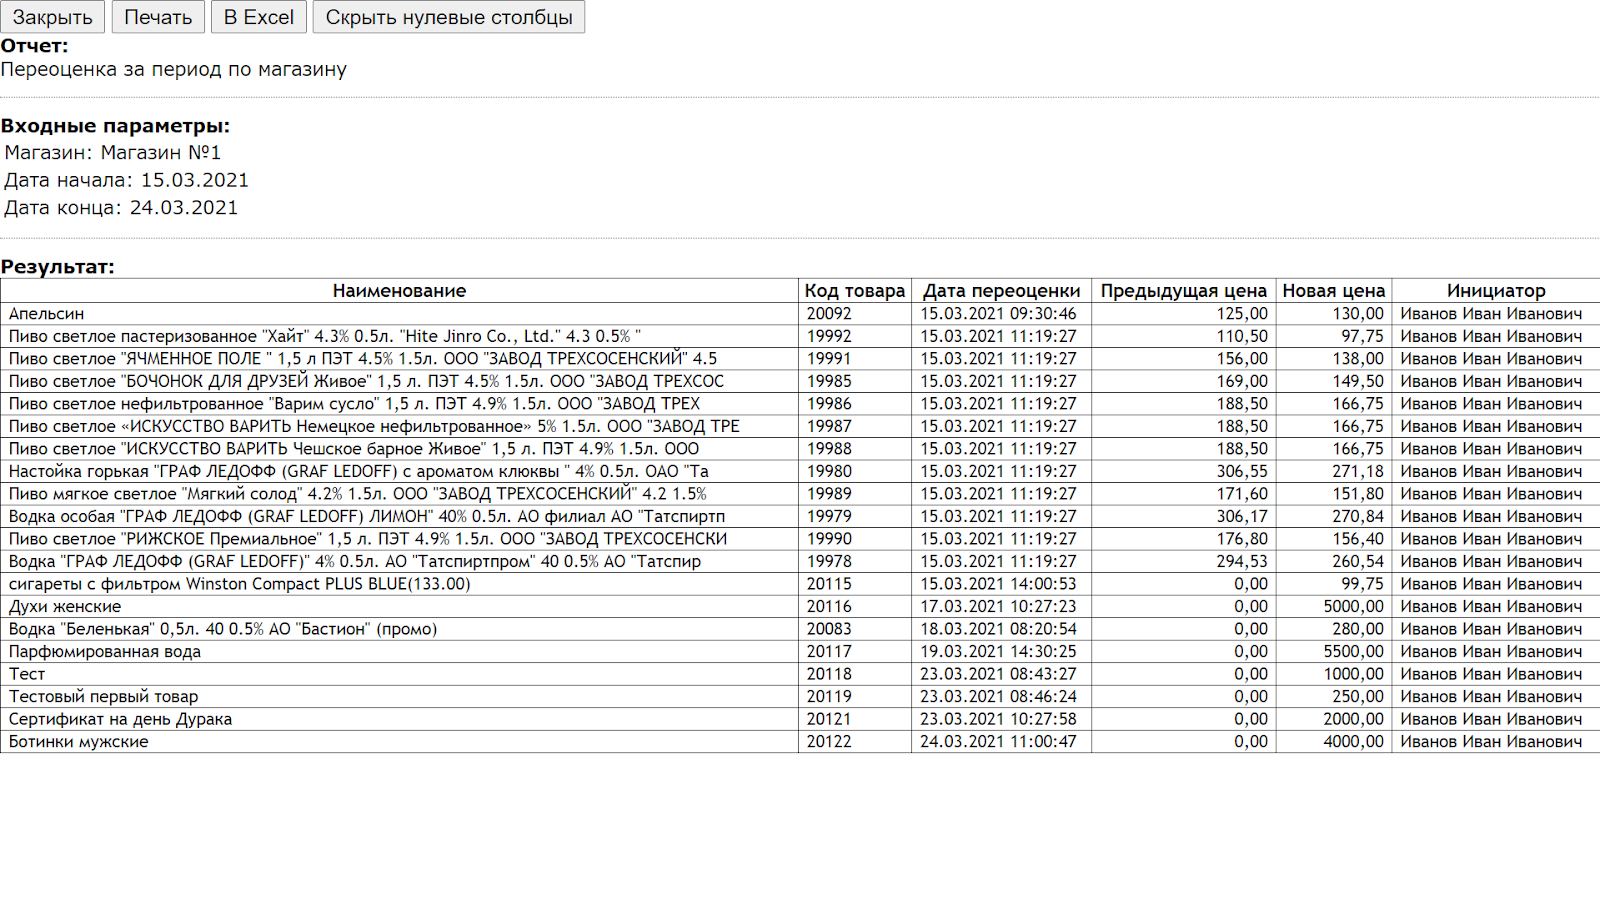Click the Winston Compact PLUS BLUE row
The height and width of the screenshot is (900, 1600).
point(239,584)
